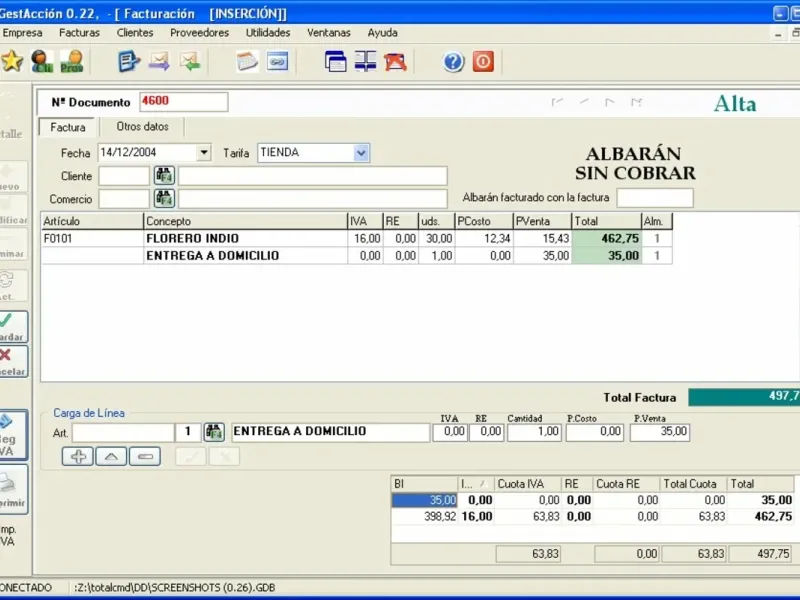The height and width of the screenshot is (600, 800).
Task: Click the up-arrow line button
Action: coord(111,456)
